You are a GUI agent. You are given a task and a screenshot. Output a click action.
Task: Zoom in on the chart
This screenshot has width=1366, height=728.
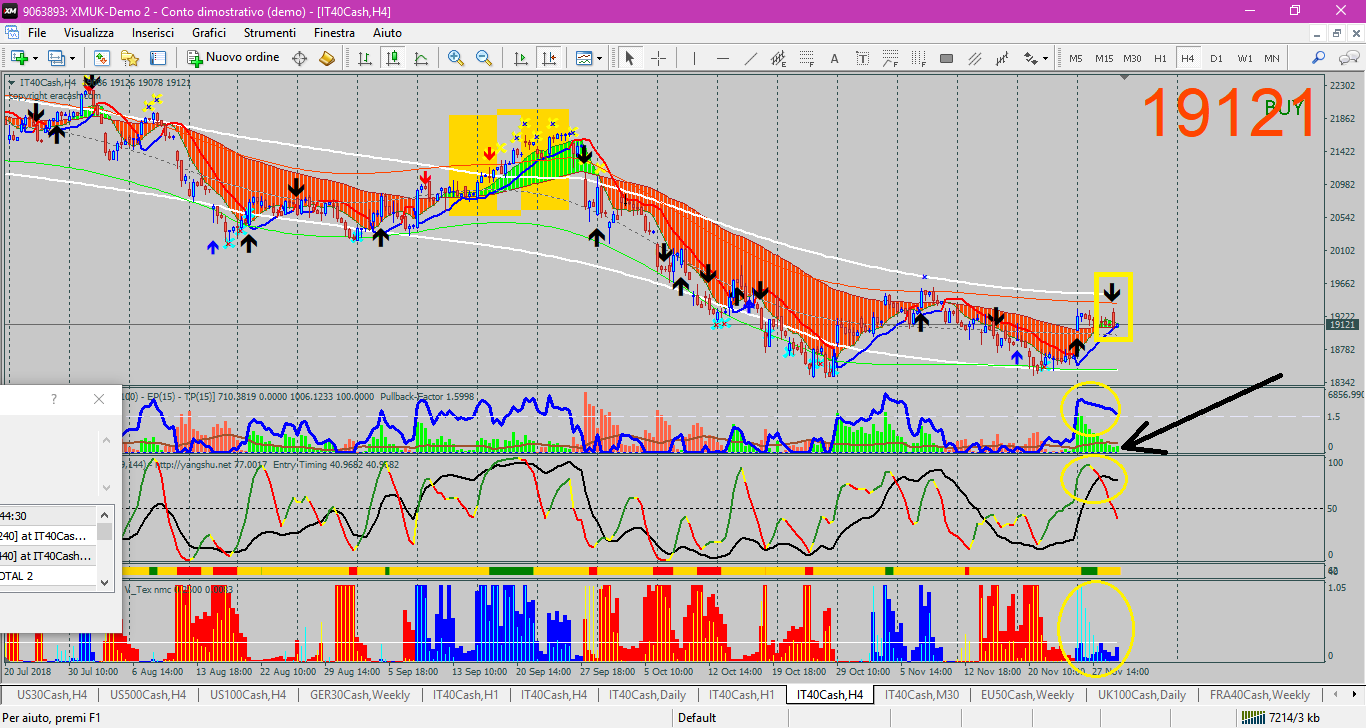click(x=456, y=58)
